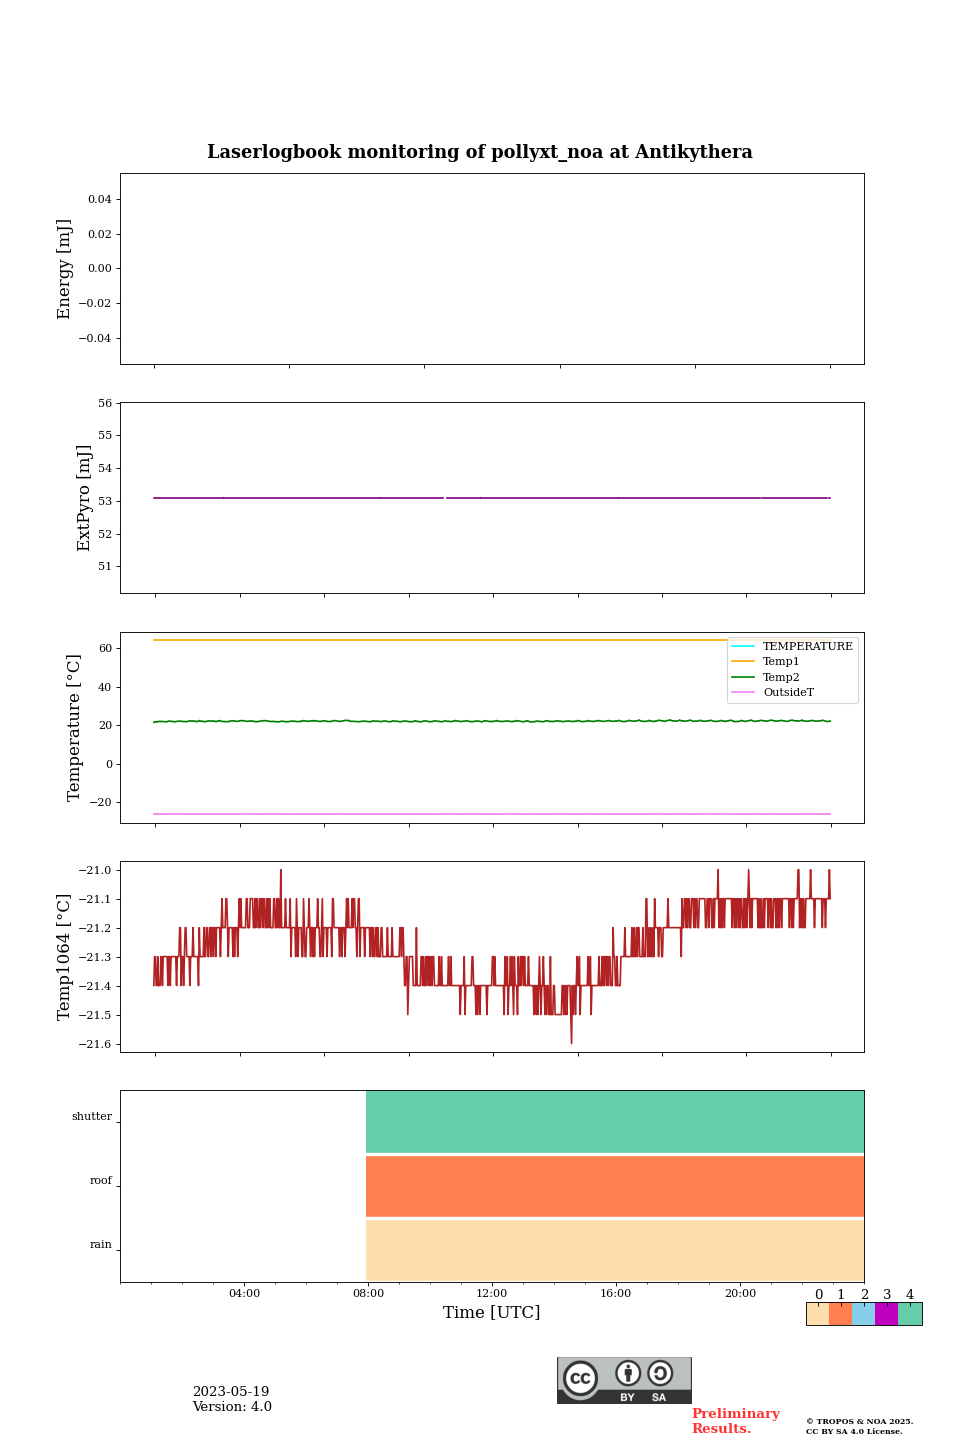Screen dimensions: 960x1440
Task: Click the Energy [mJ] axis label
Action: point(64,269)
